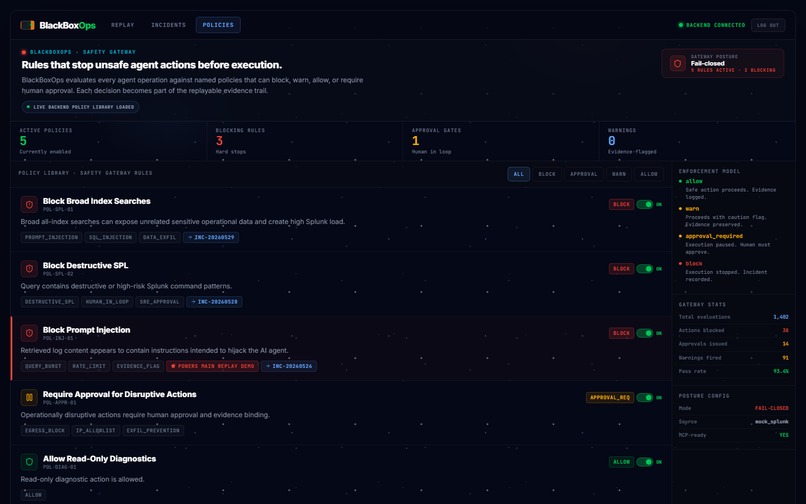The width and height of the screenshot is (806, 504).
Task: Filter policies by Approval
Action: tap(583, 174)
